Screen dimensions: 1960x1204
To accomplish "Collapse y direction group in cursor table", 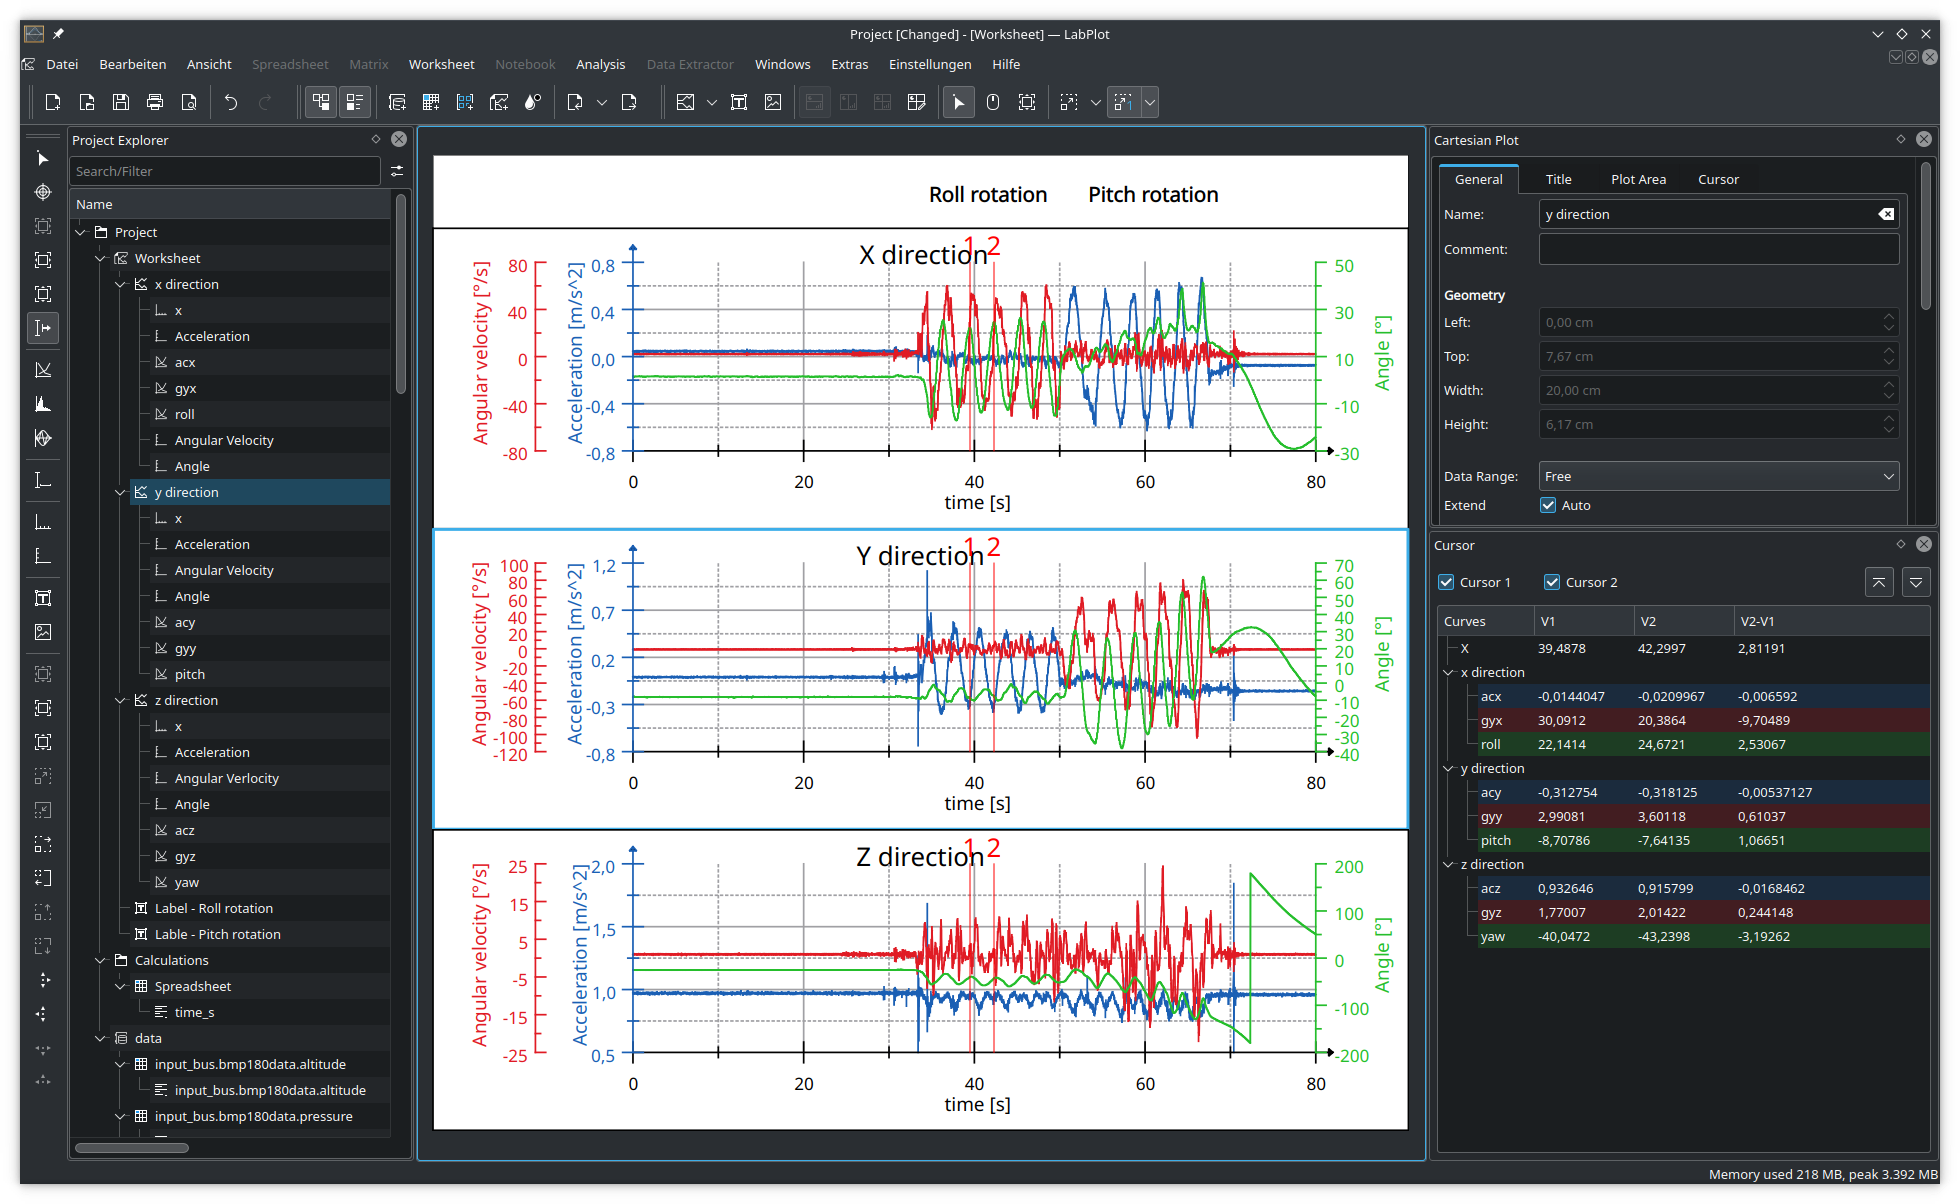I will point(1448,768).
